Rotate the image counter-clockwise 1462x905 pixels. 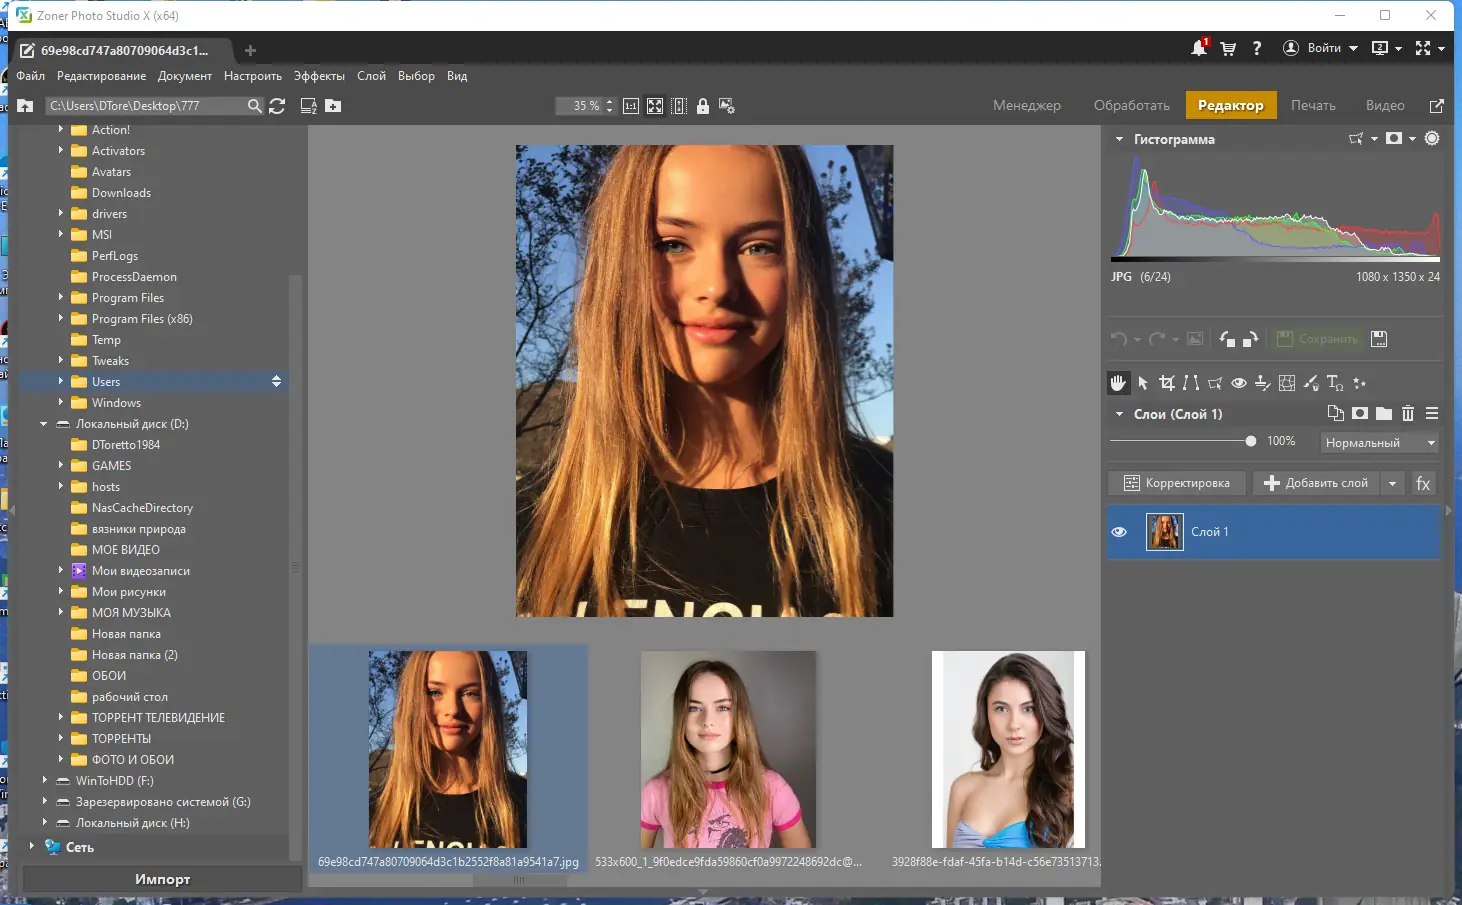click(x=1227, y=339)
